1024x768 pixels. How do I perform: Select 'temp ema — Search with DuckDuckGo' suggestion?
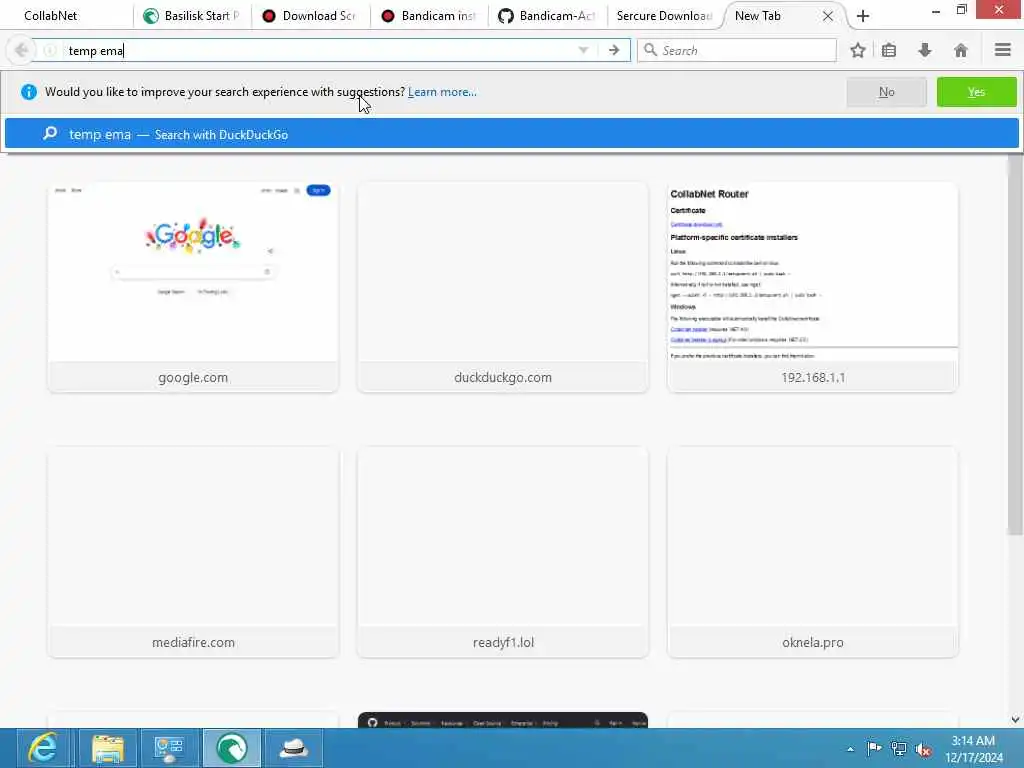pos(511,134)
